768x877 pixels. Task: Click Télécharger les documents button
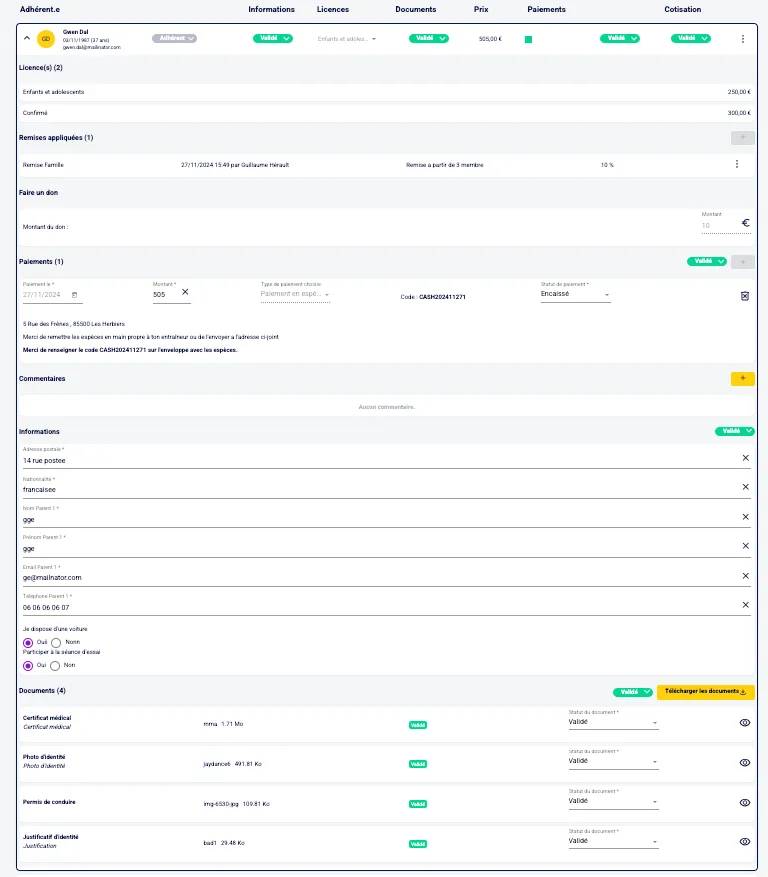tap(705, 691)
